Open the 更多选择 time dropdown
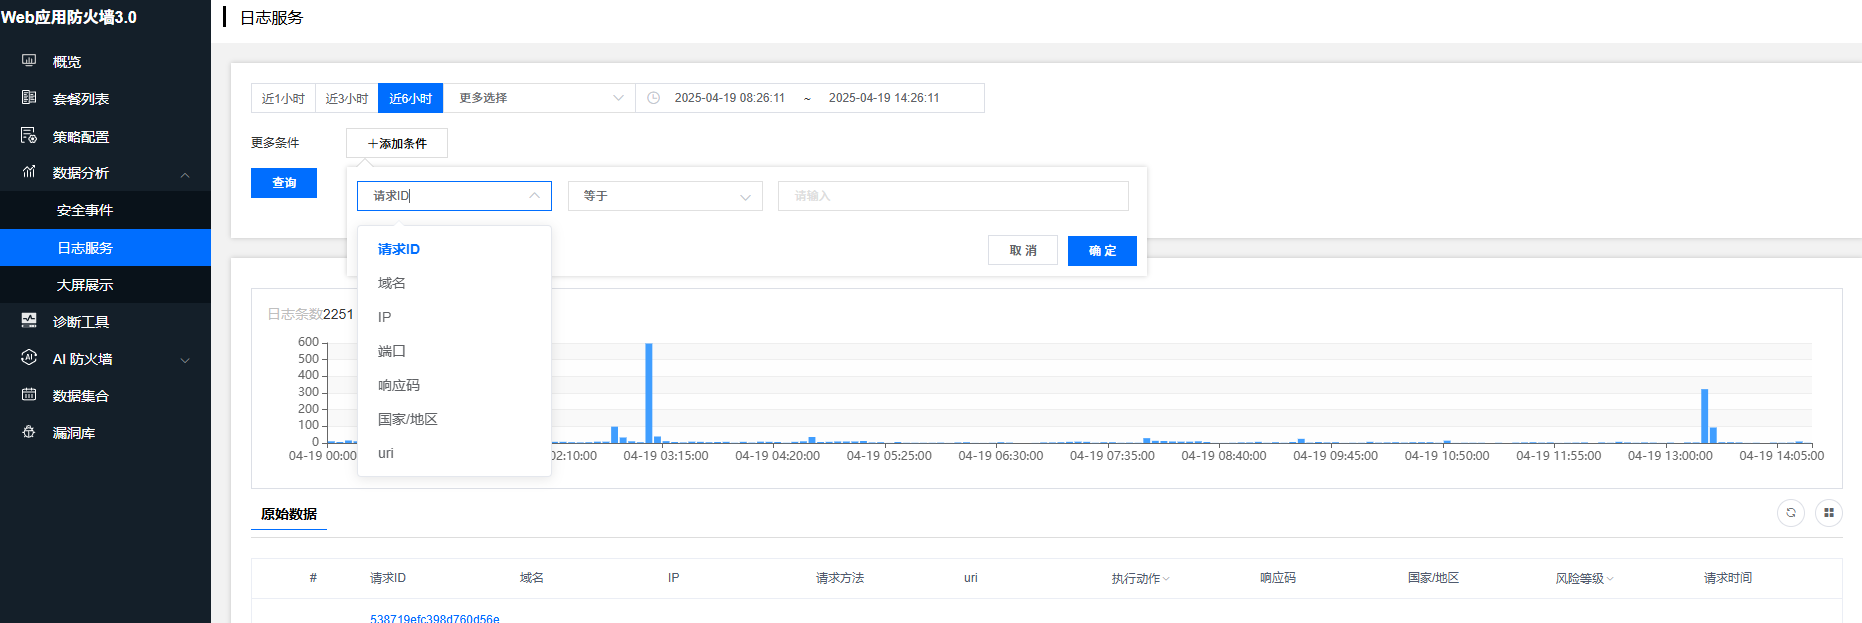1862x623 pixels. click(540, 98)
